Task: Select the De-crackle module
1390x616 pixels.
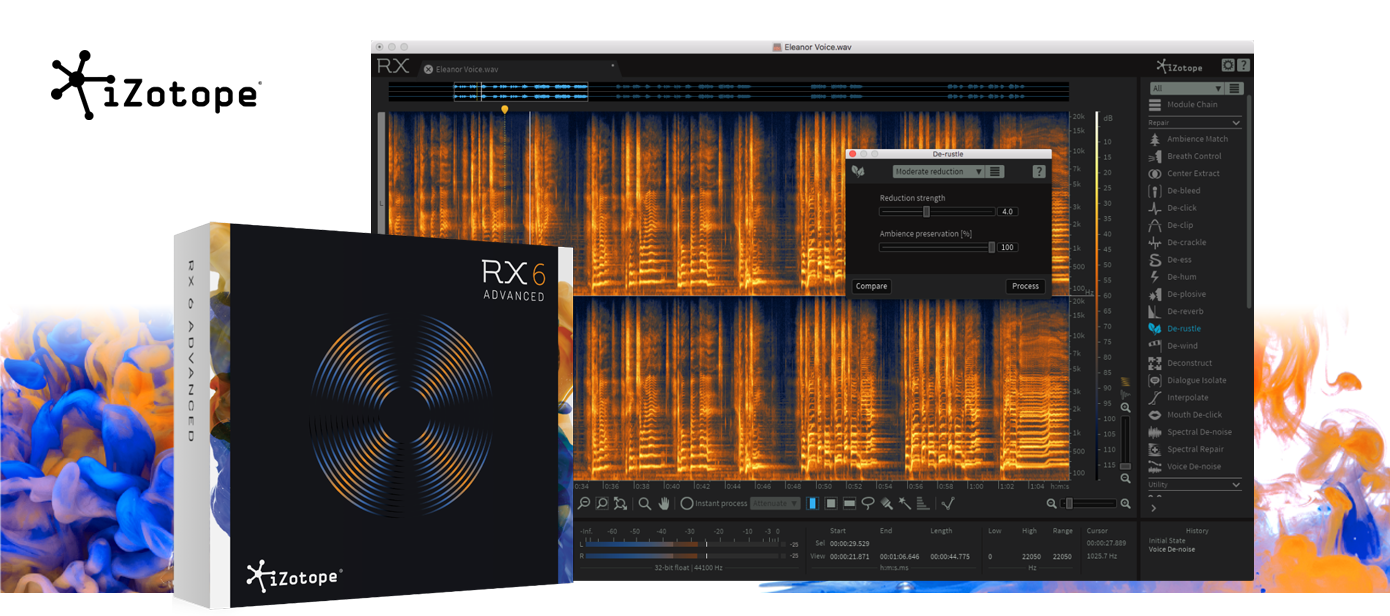Action: [1178, 242]
